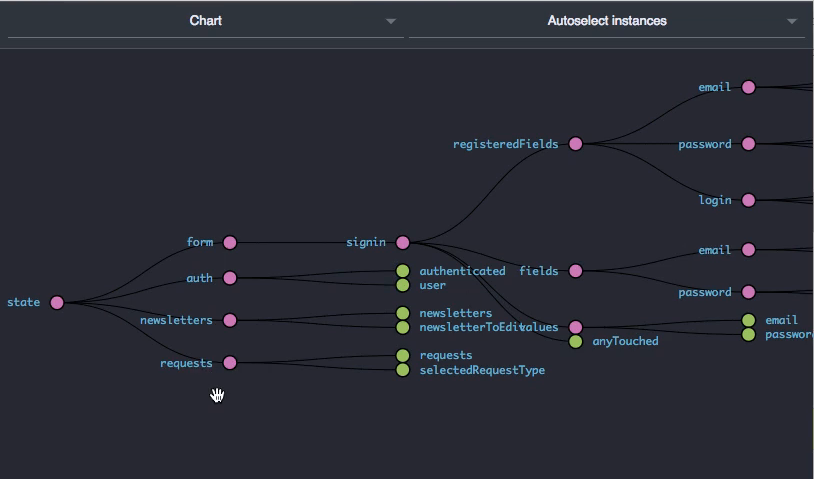Select the fields node circle
The height and width of the screenshot is (479, 814).
pos(575,271)
